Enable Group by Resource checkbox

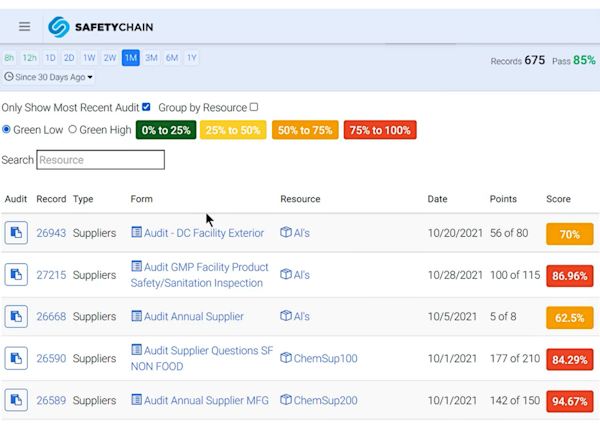click(x=254, y=107)
